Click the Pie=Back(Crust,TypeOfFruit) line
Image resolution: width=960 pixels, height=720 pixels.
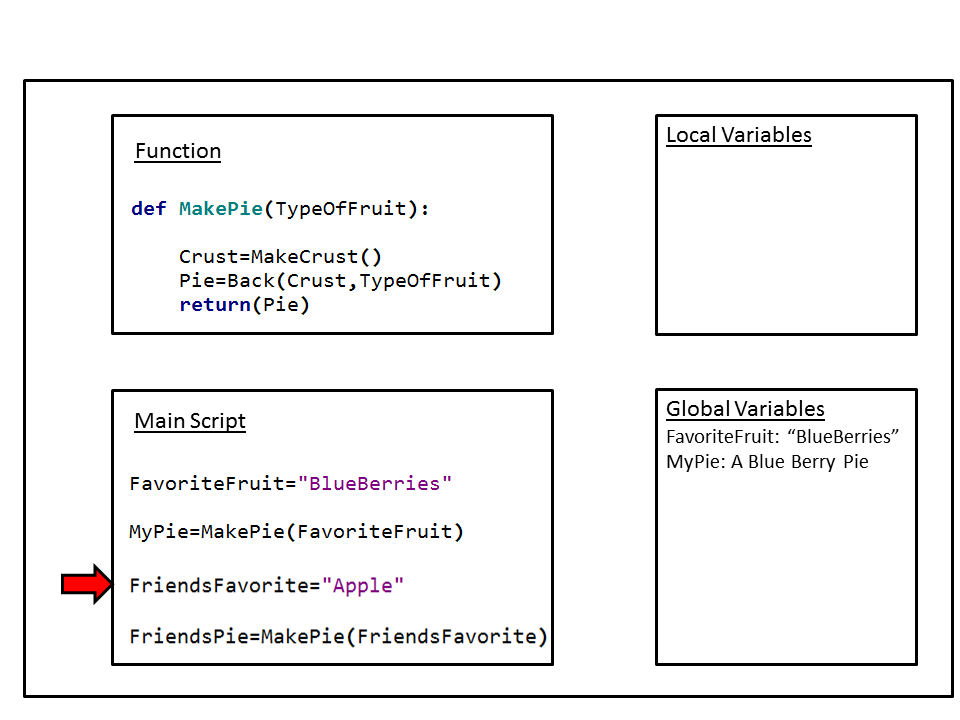point(340,281)
